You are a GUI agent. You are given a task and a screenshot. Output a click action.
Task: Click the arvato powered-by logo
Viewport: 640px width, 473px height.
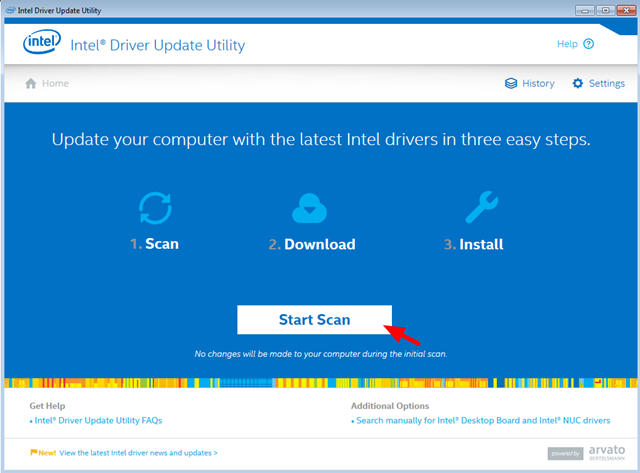(591, 453)
